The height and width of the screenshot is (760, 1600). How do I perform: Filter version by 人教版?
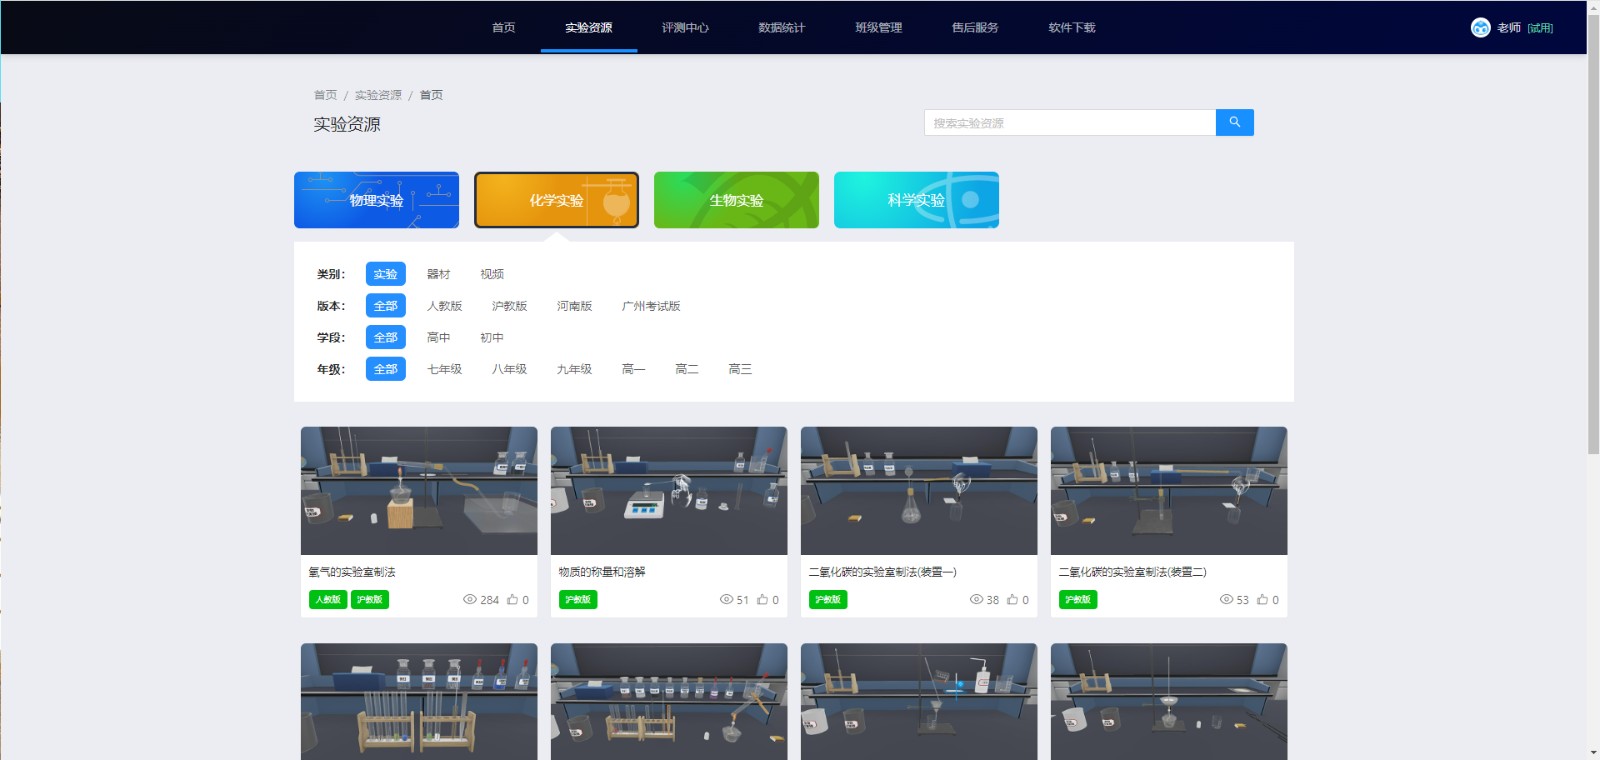tap(444, 306)
